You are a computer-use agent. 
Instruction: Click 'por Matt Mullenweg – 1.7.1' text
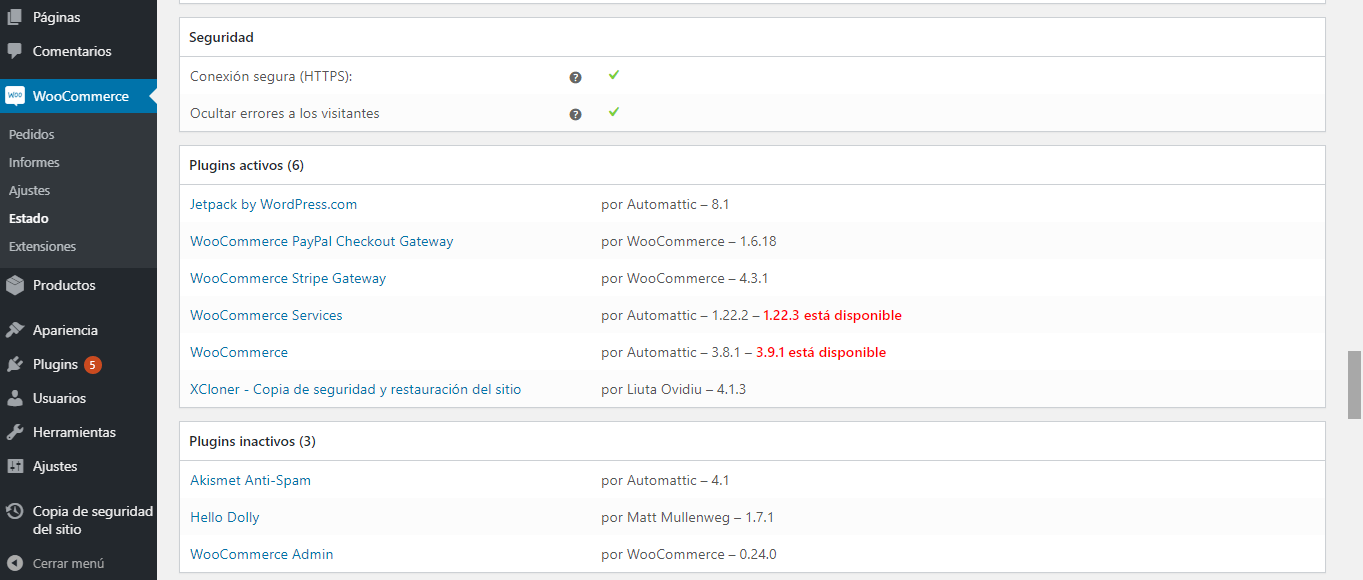[687, 517]
